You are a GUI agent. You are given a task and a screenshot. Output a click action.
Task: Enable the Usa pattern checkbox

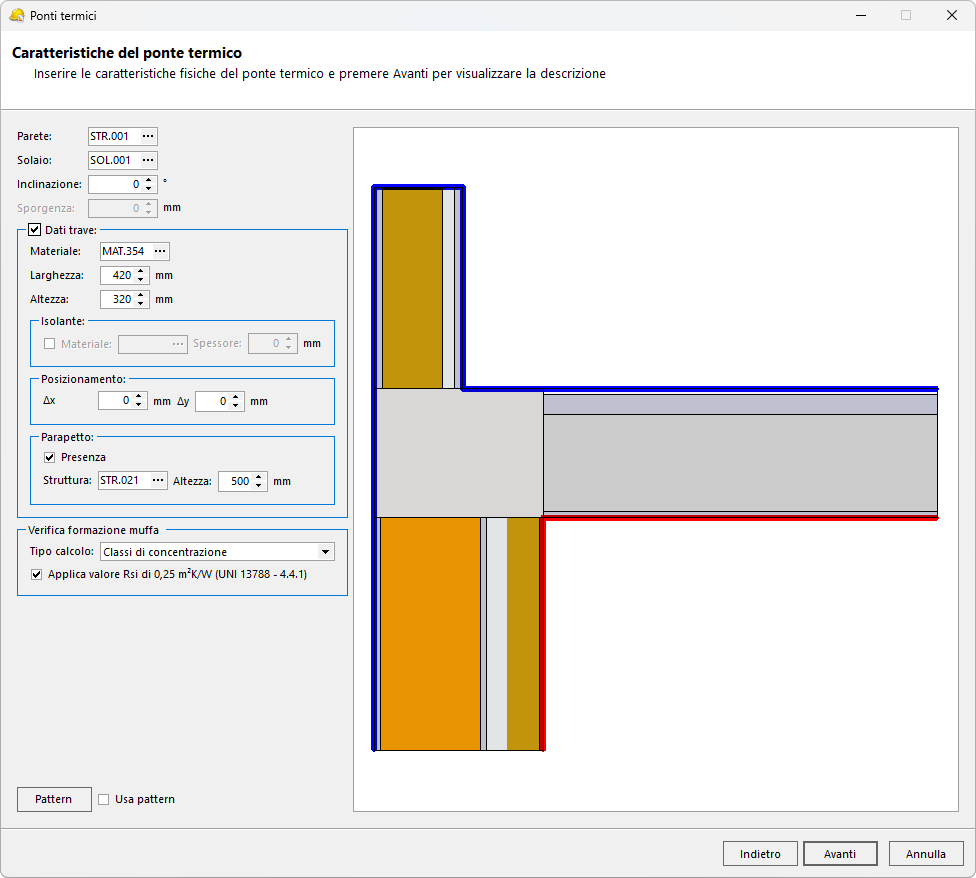coord(104,799)
